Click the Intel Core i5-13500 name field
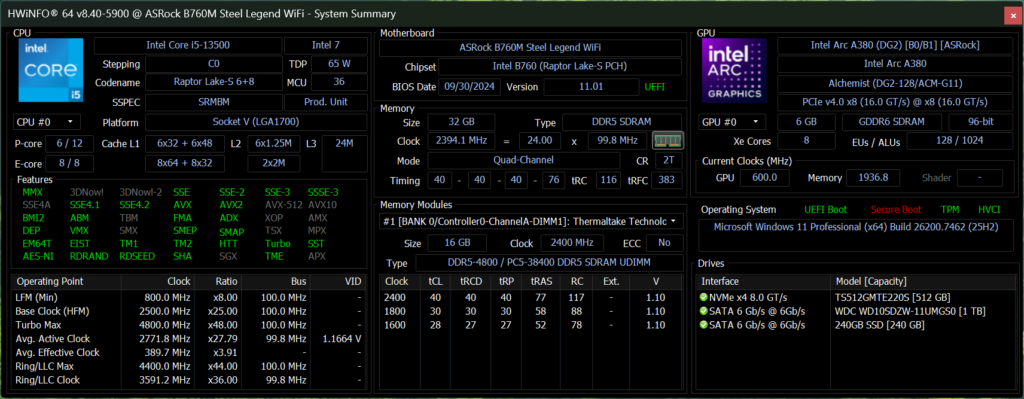The width and height of the screenshot is (1024, 399). [188, 46]
